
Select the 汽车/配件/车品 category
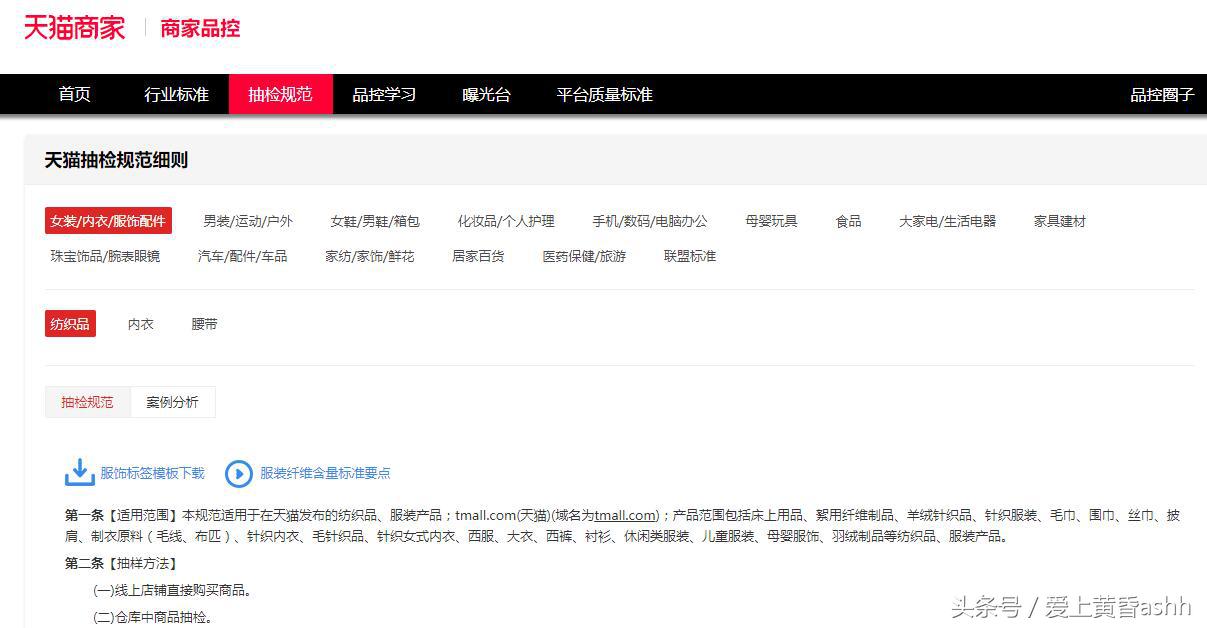point(242,256)
